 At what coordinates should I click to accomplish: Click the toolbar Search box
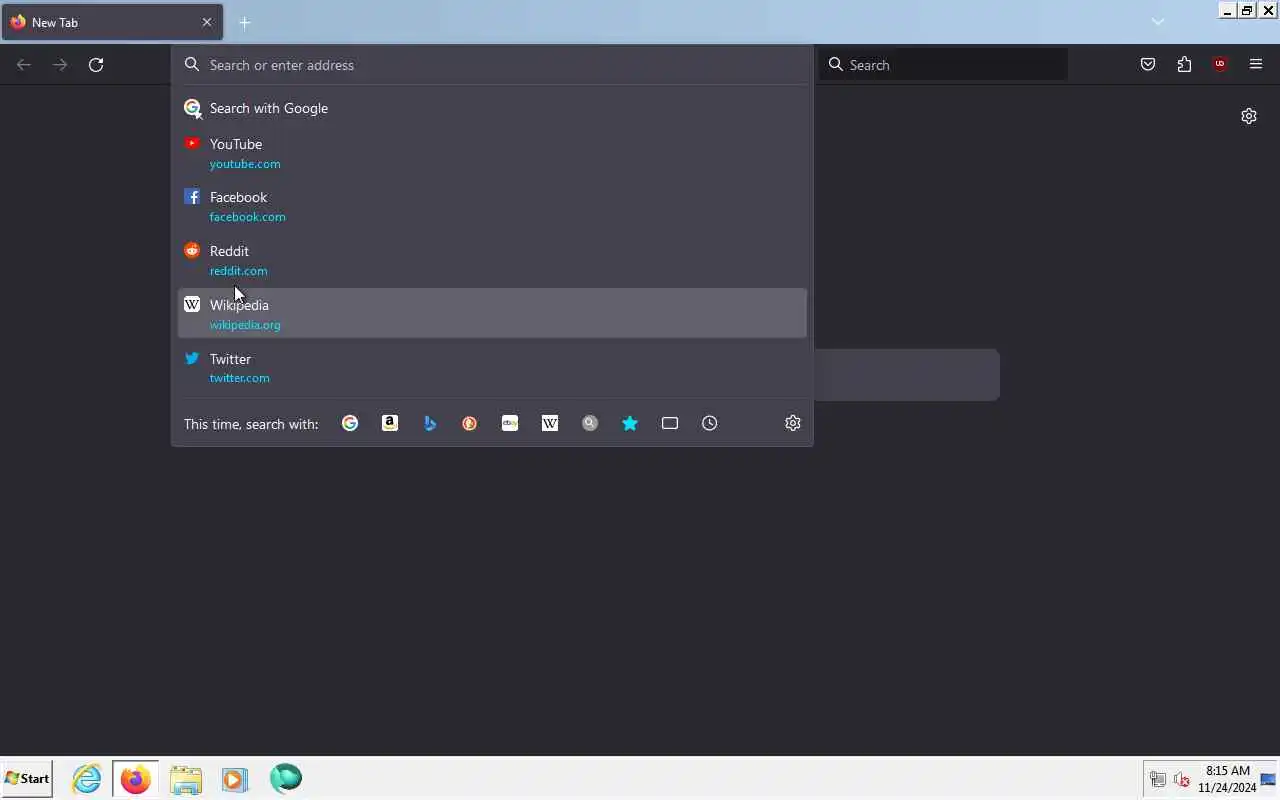point(943,65)
